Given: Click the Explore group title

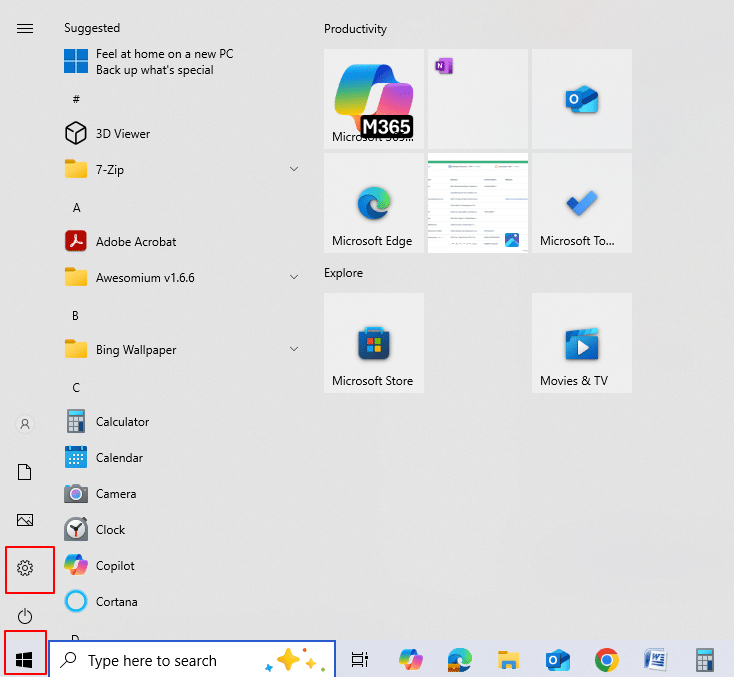Looking at the screenshot, I should tap(344, 273).
